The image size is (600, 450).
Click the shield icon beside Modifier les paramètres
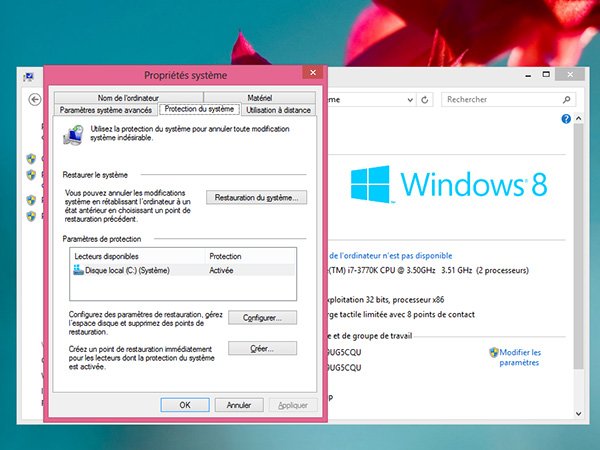point(494,352)
